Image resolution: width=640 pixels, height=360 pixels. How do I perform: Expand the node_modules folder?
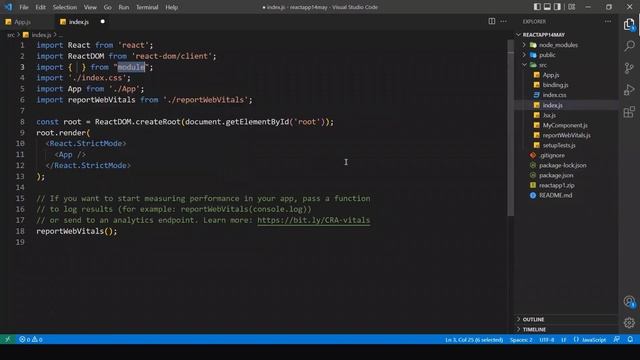click(x=524, y=45)
